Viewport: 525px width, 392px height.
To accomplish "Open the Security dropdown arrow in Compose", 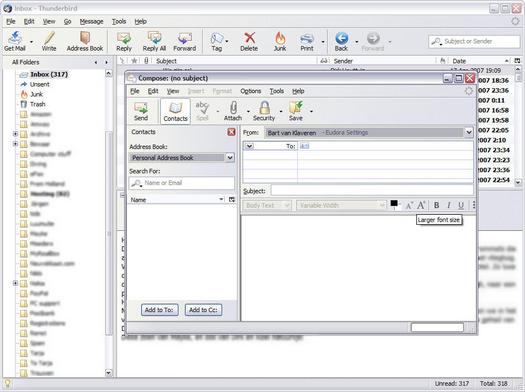I will [281, 111].
